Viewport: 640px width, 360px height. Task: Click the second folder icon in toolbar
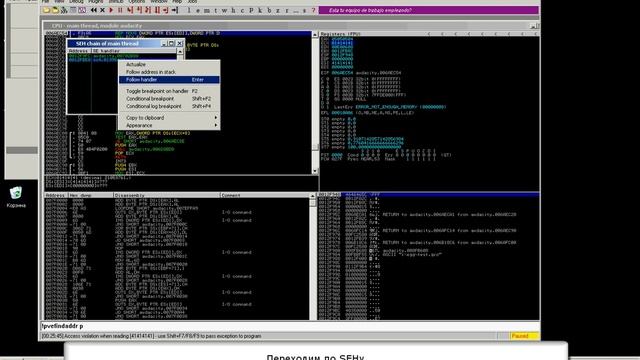(55, 10)
